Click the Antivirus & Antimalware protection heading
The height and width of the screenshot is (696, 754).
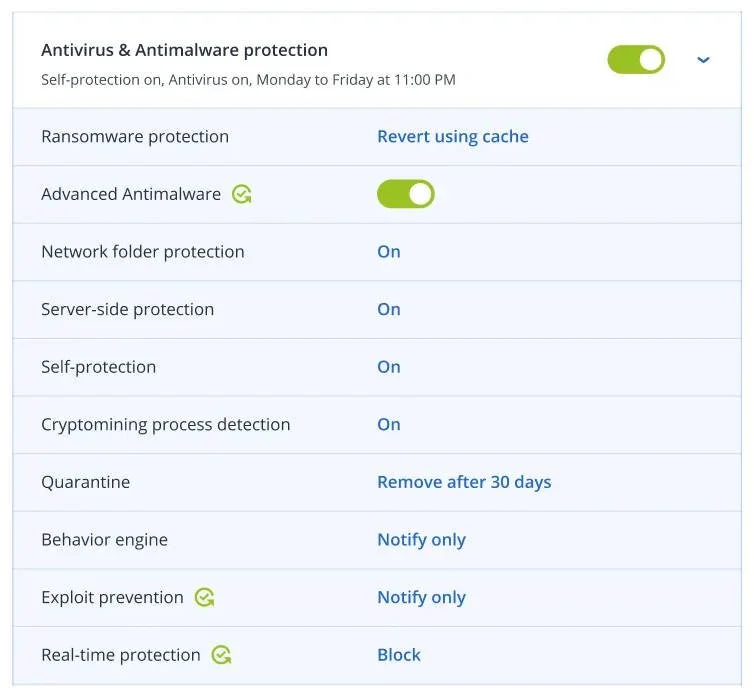pos(184,50)
